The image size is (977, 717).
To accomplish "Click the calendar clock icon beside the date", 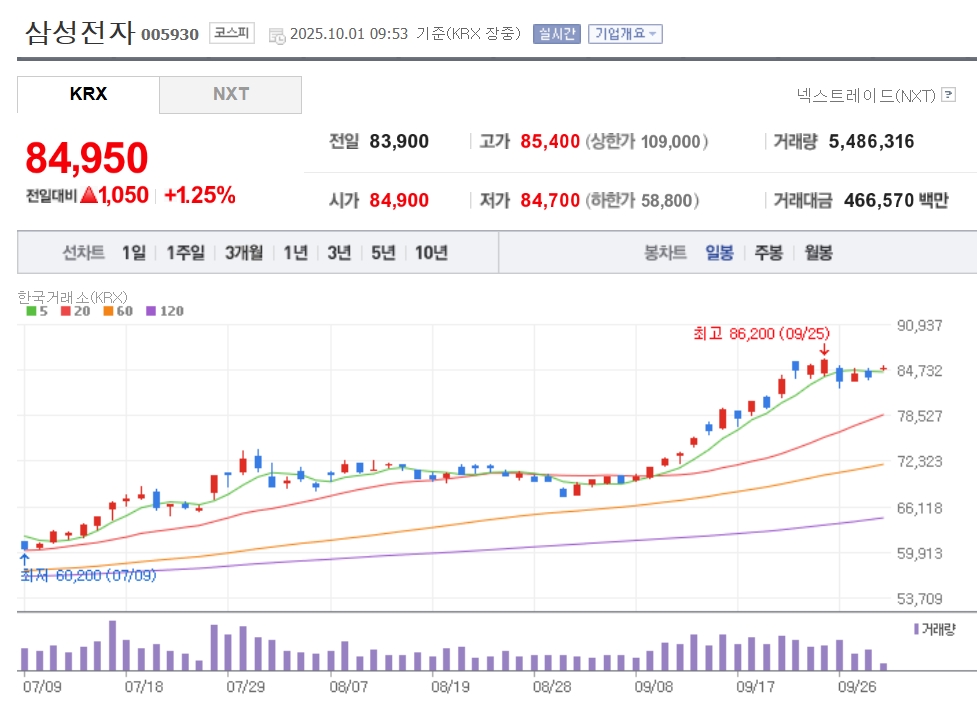I will (277, 35).
